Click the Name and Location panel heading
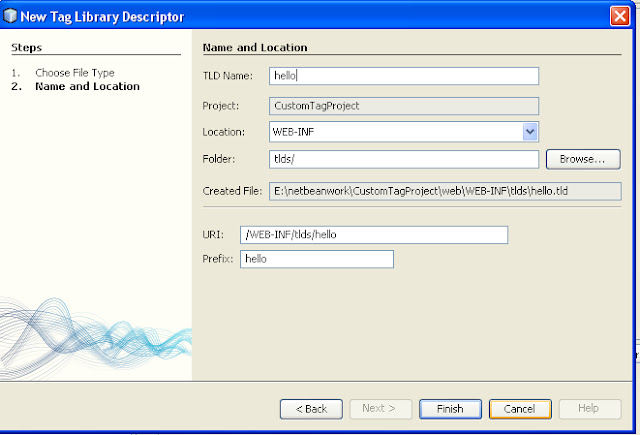Image resolution: width=640 pixels, height=435 pixels. 255,47
